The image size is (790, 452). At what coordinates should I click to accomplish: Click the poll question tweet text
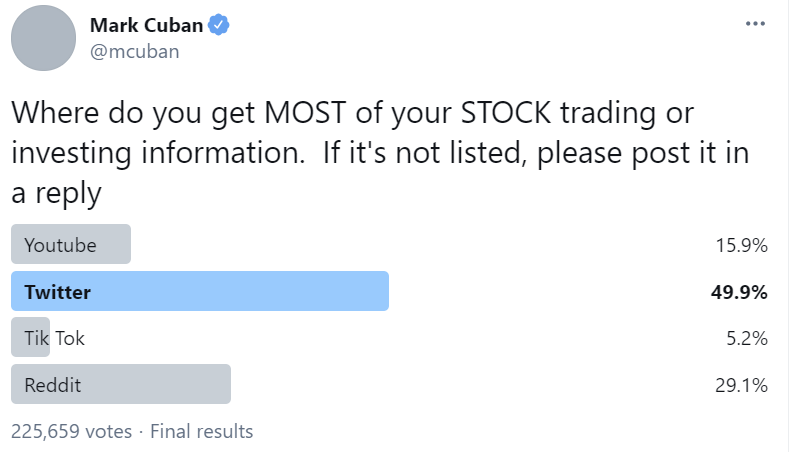point(380,154)
